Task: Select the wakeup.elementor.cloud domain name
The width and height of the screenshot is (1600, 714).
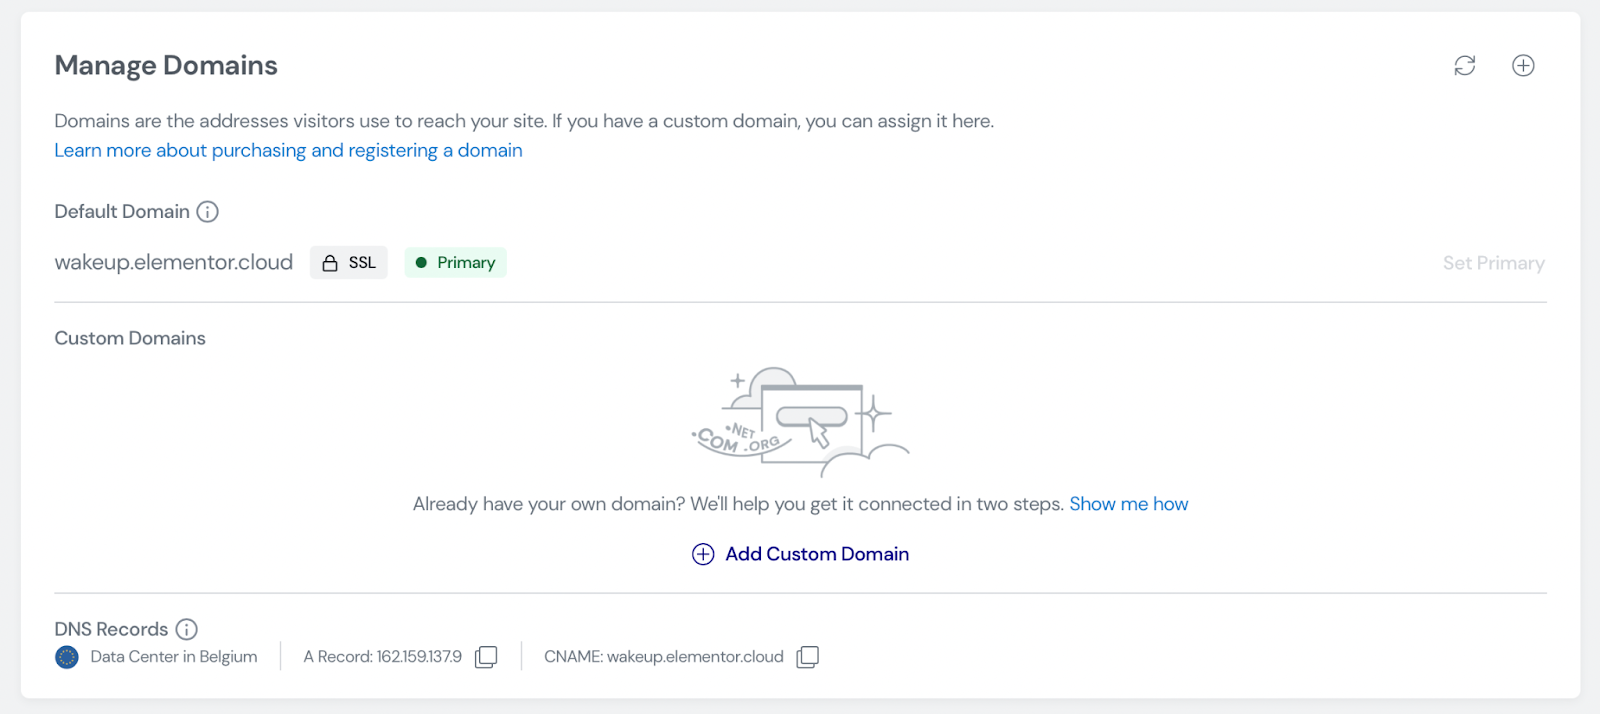Action: 173,262
